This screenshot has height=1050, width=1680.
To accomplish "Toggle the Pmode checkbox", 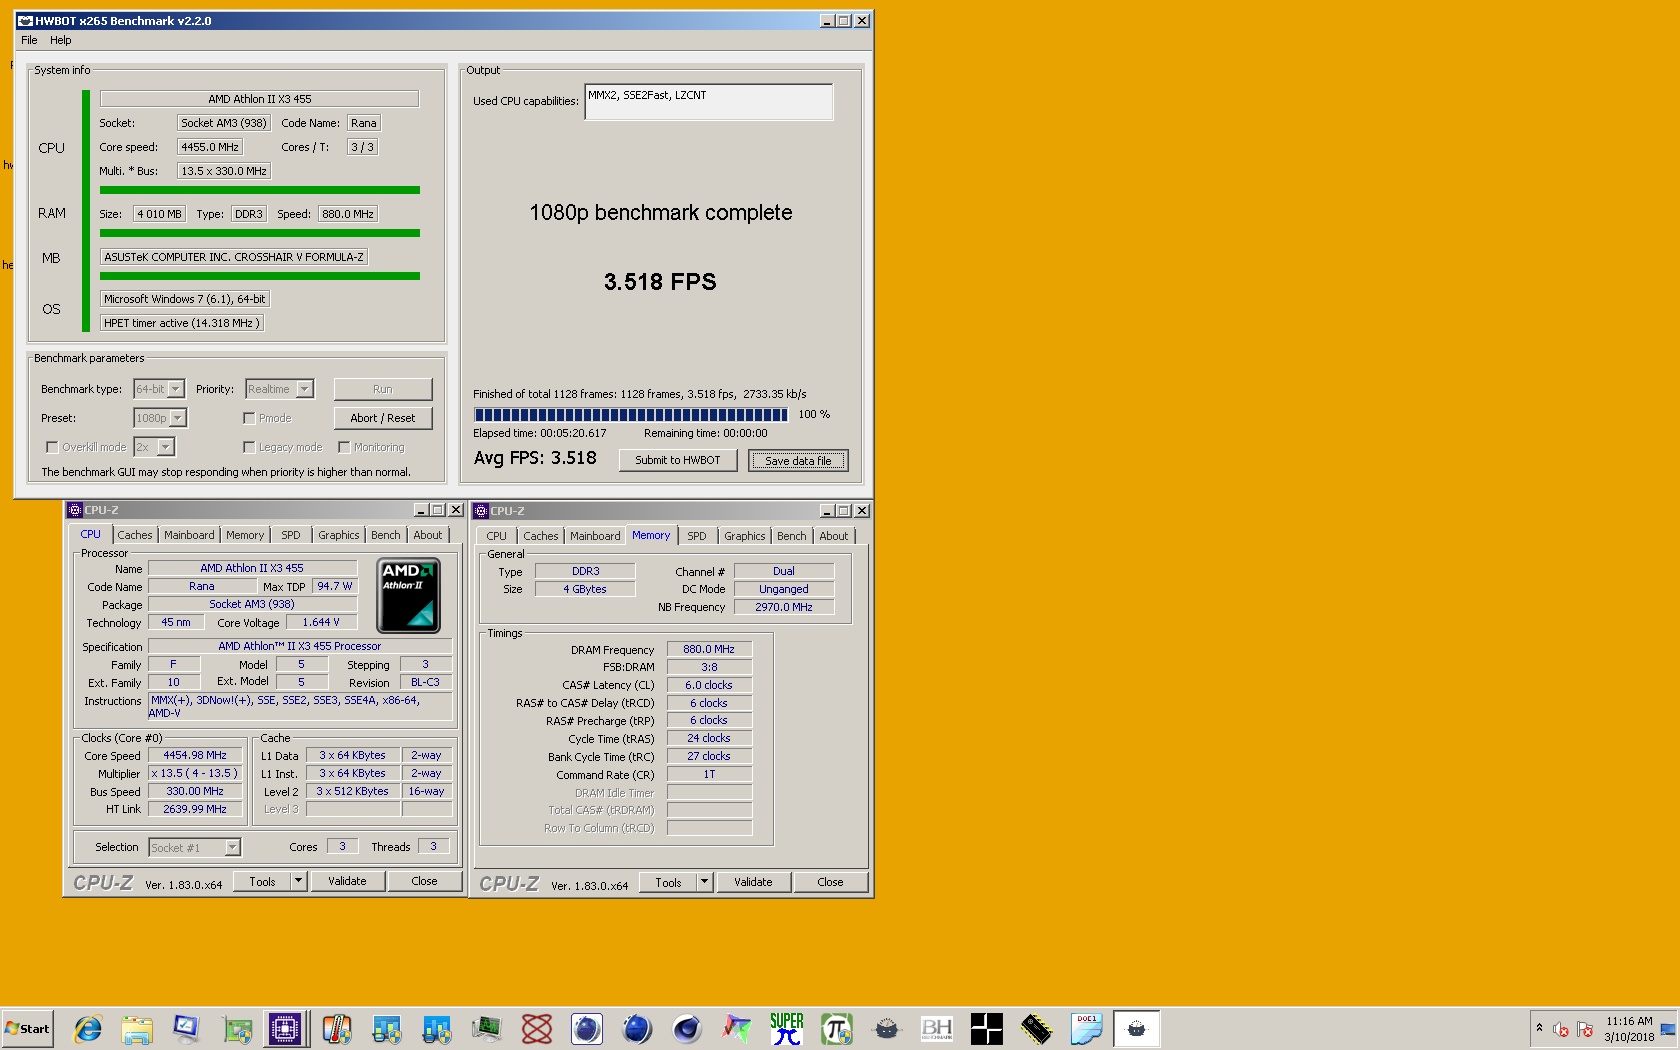I will pyautogui.click(x=249, y=418).
